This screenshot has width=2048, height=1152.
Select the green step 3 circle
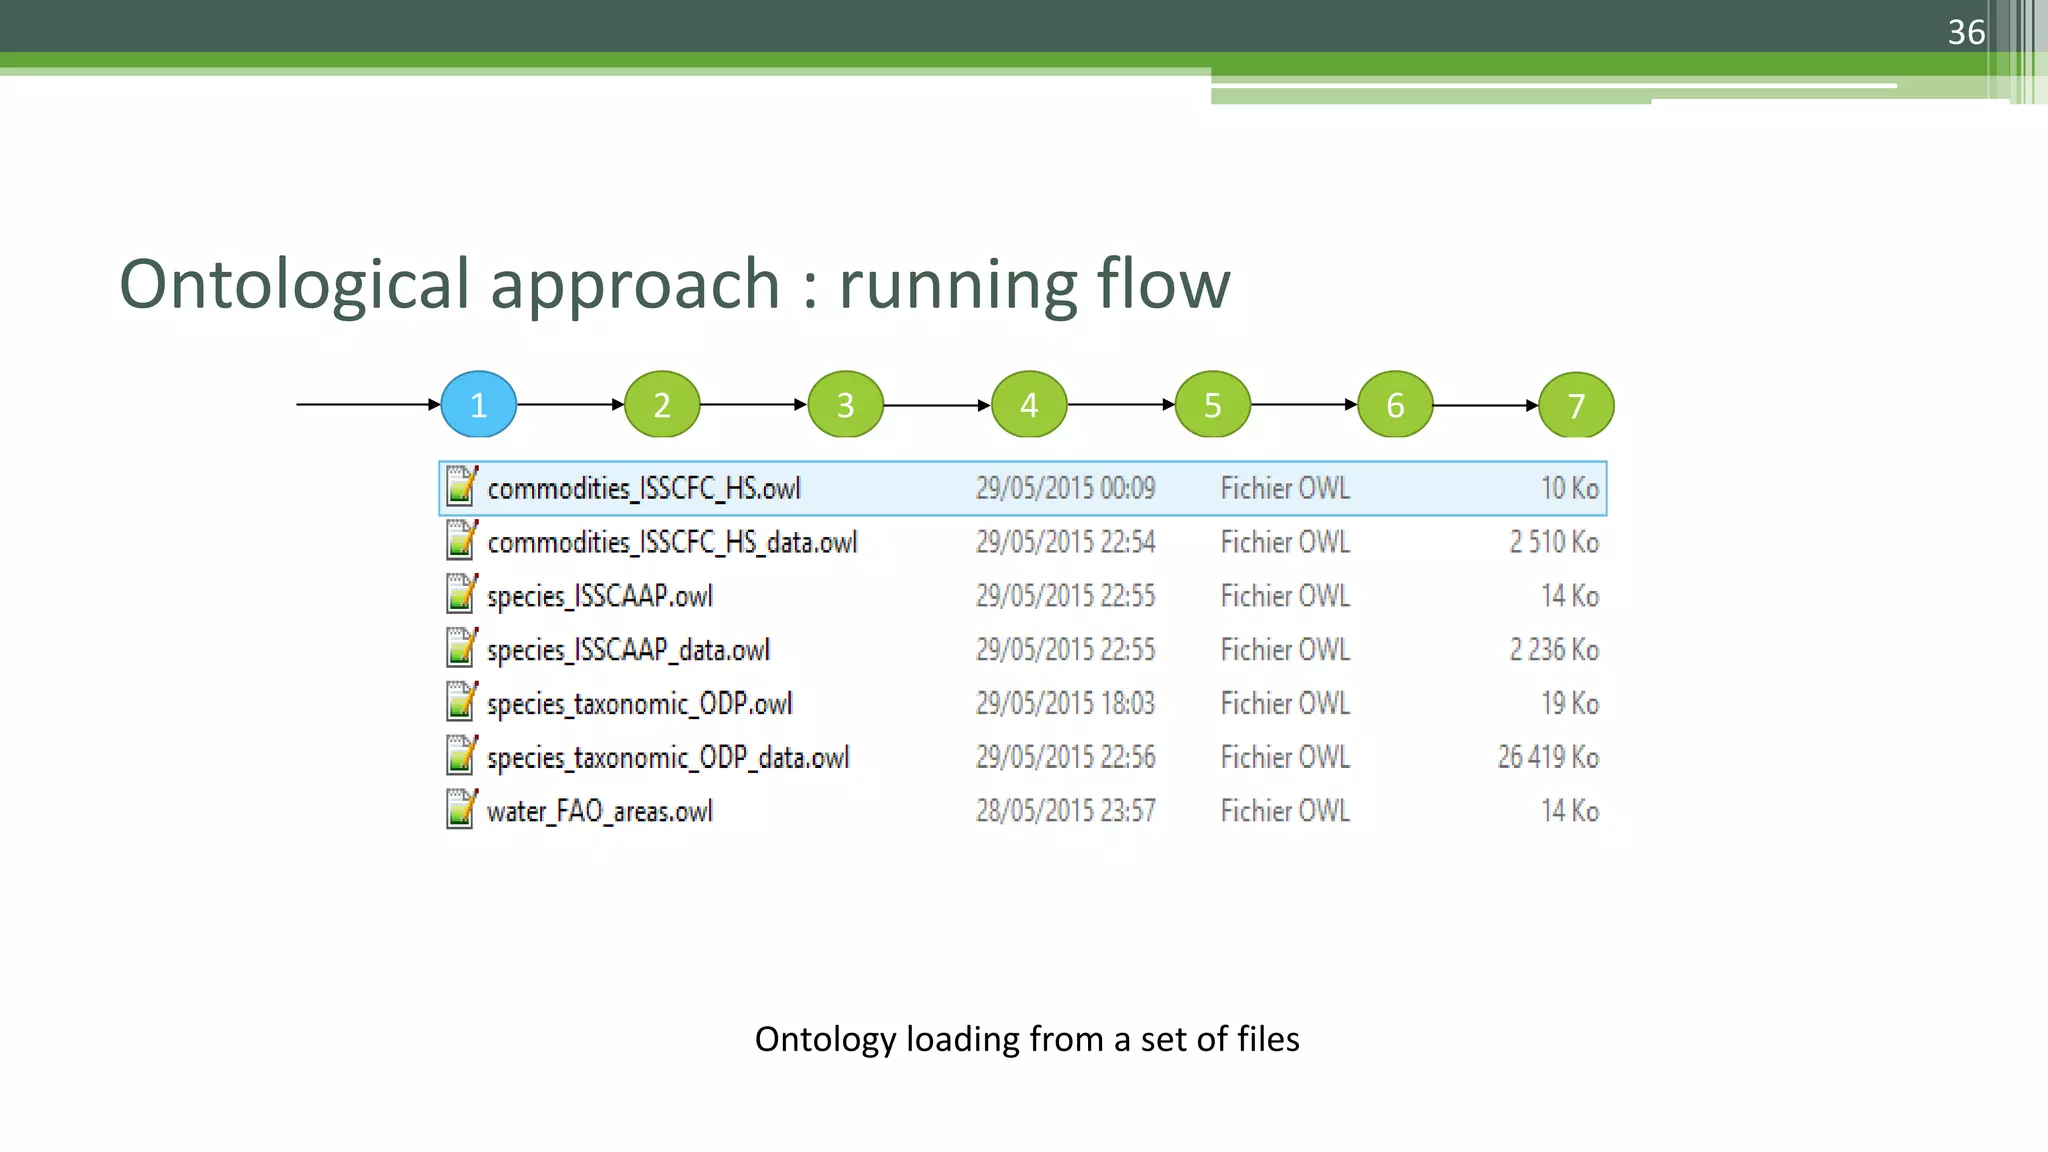coord(845,405)
